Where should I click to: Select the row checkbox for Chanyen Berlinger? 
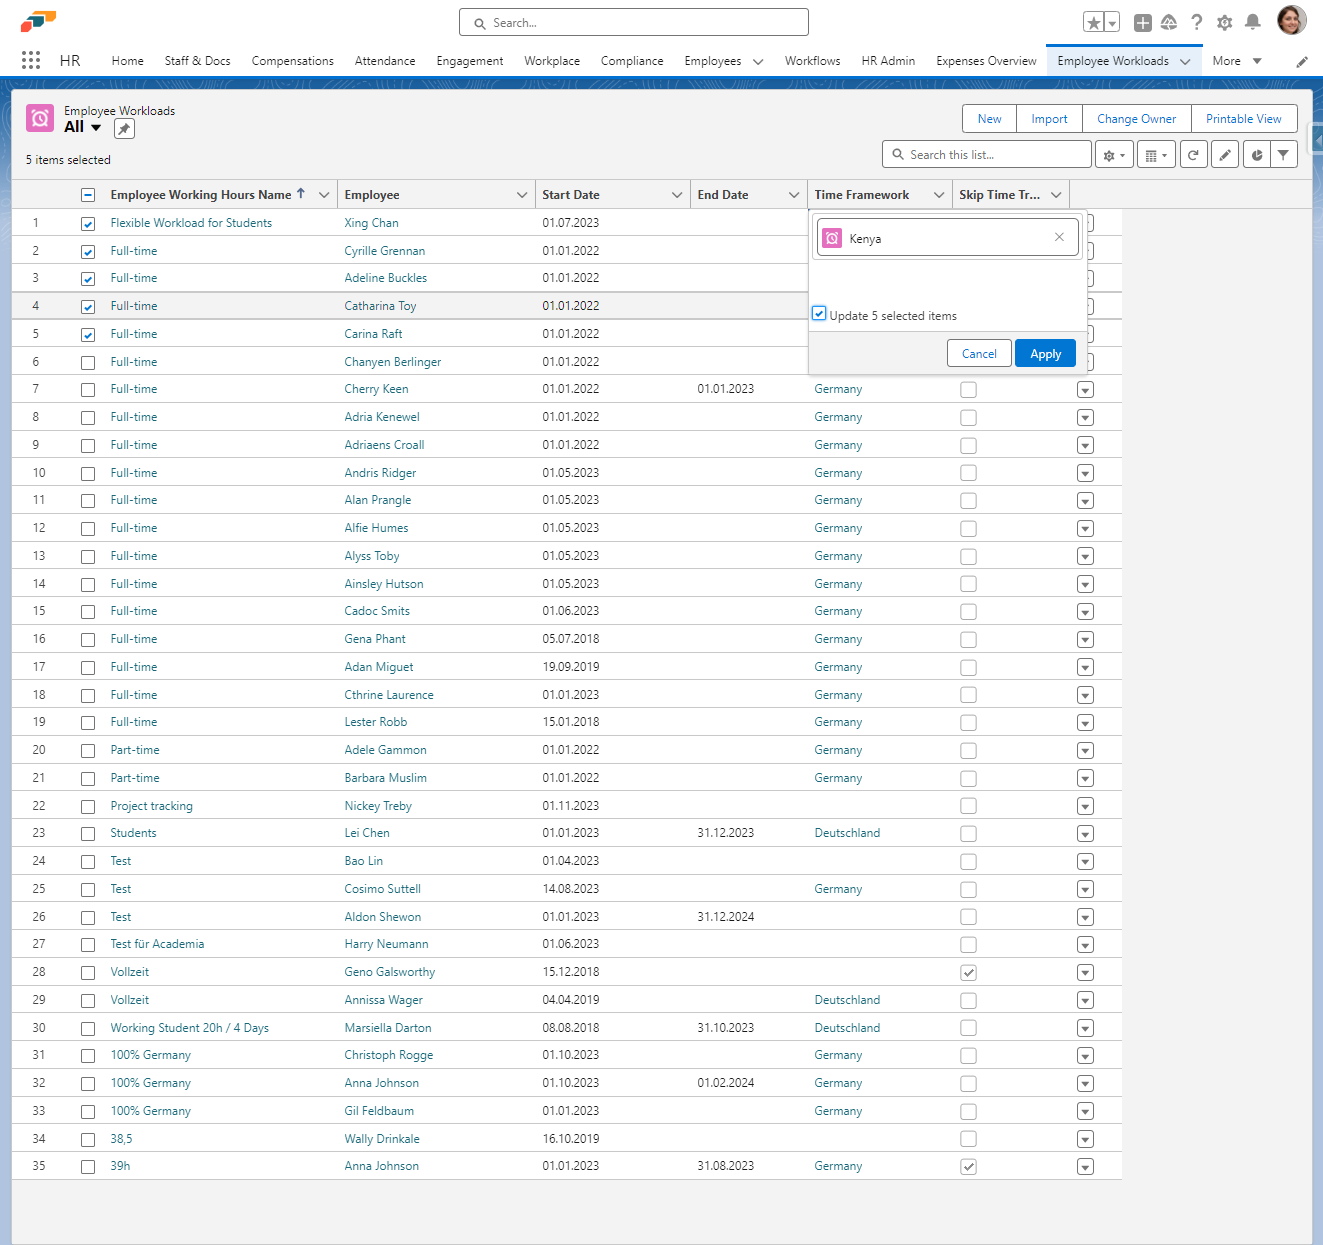tap(88, 362)
